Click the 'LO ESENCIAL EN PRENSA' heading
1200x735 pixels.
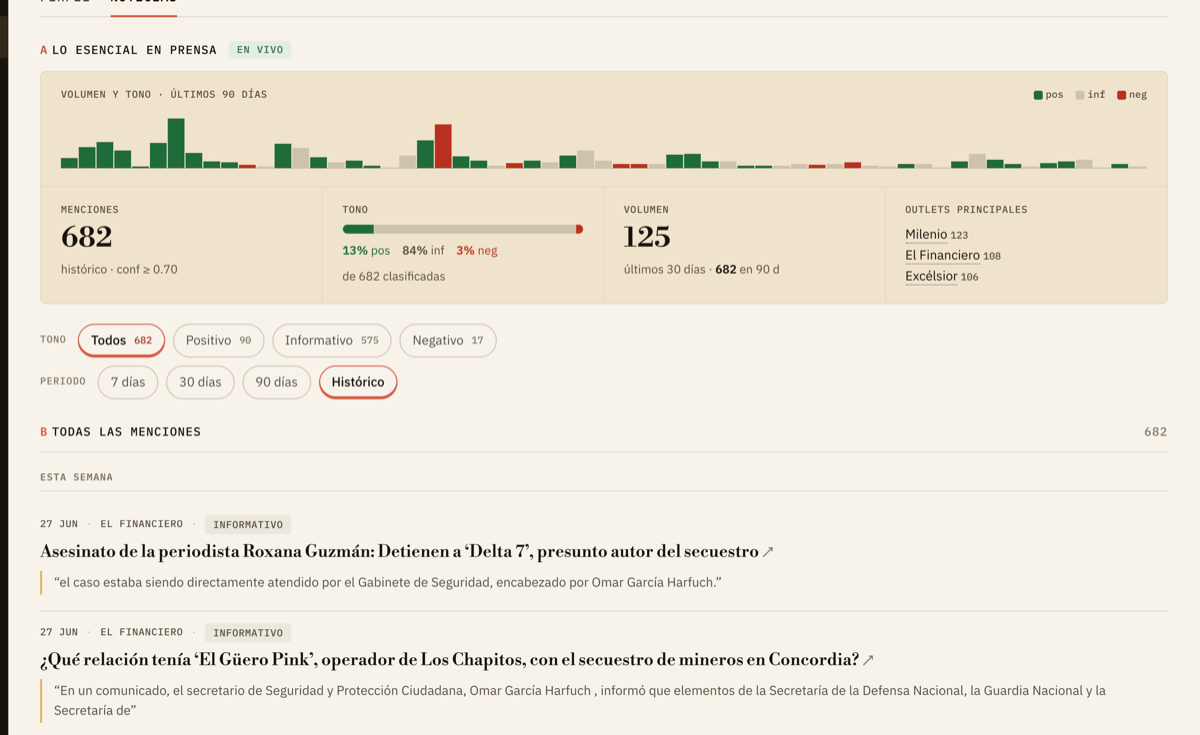(x=134, y=50)
